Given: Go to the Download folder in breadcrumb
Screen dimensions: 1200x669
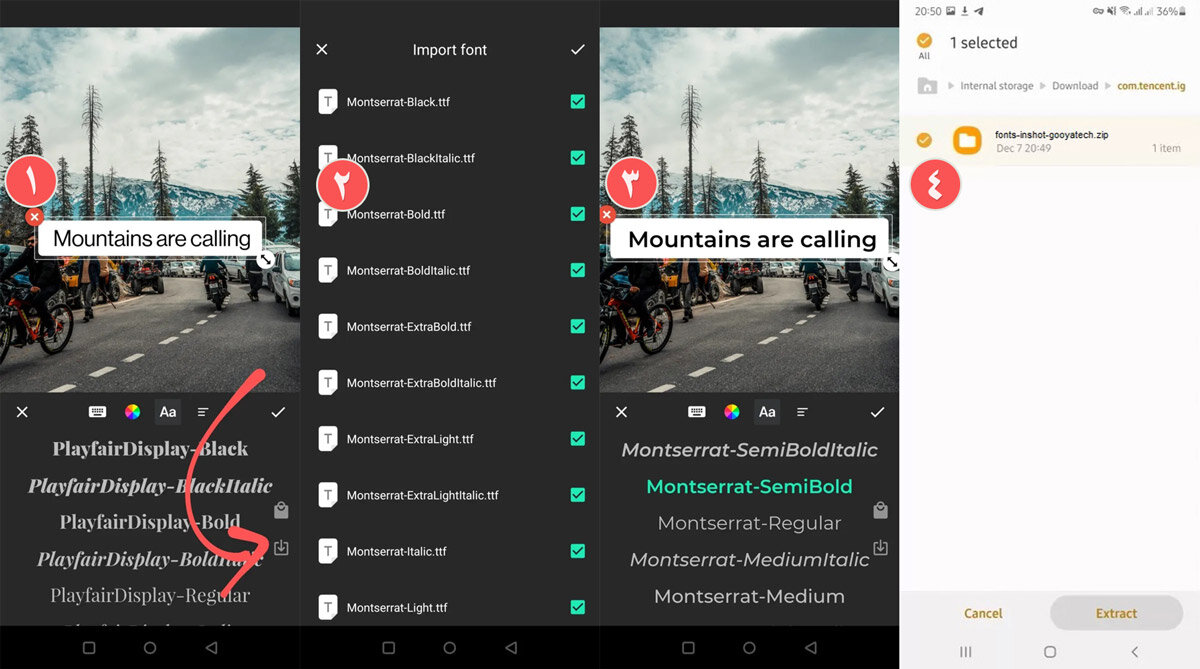Looking at the screenshot, I should [x=1075, y=86].
